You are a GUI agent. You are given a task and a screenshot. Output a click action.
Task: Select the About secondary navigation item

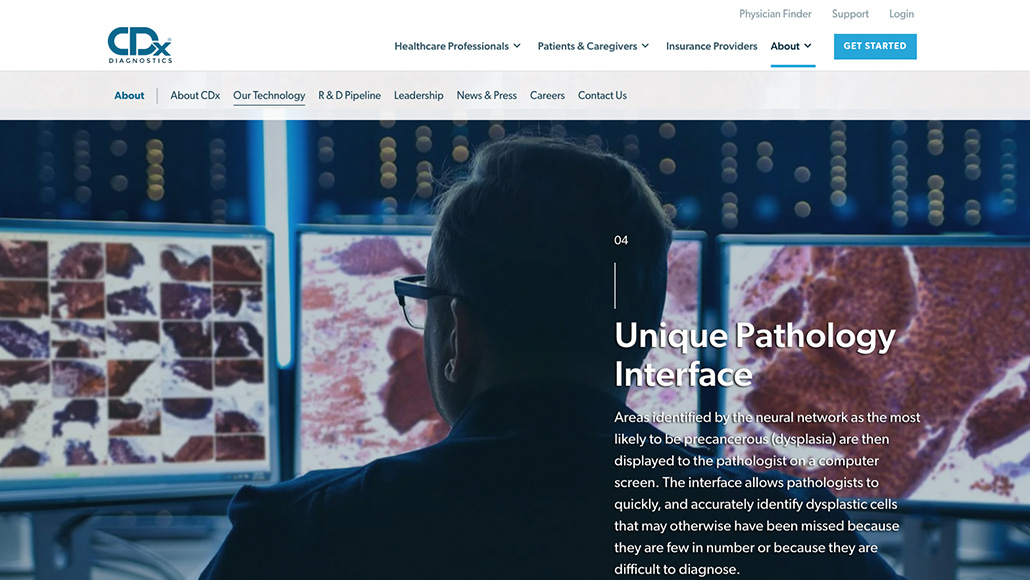[129, 95]
